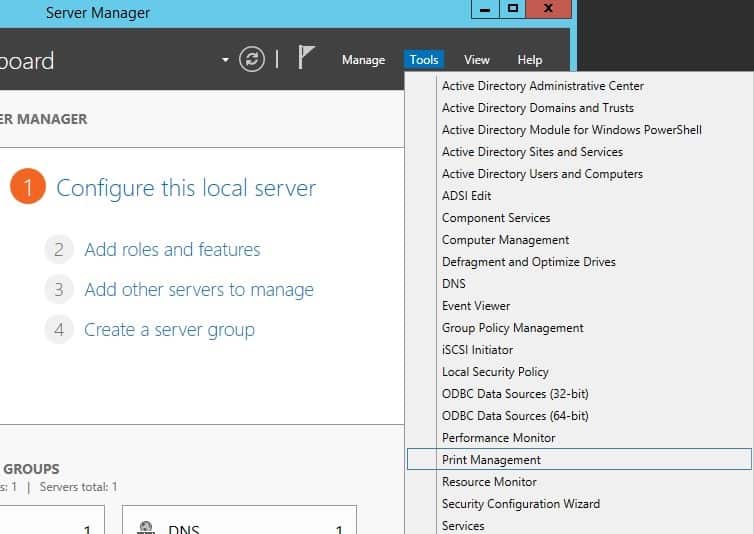Viewport: 754px width, 534px height.
Task: Open the notifications flag
Action: (x=306, y=58)
